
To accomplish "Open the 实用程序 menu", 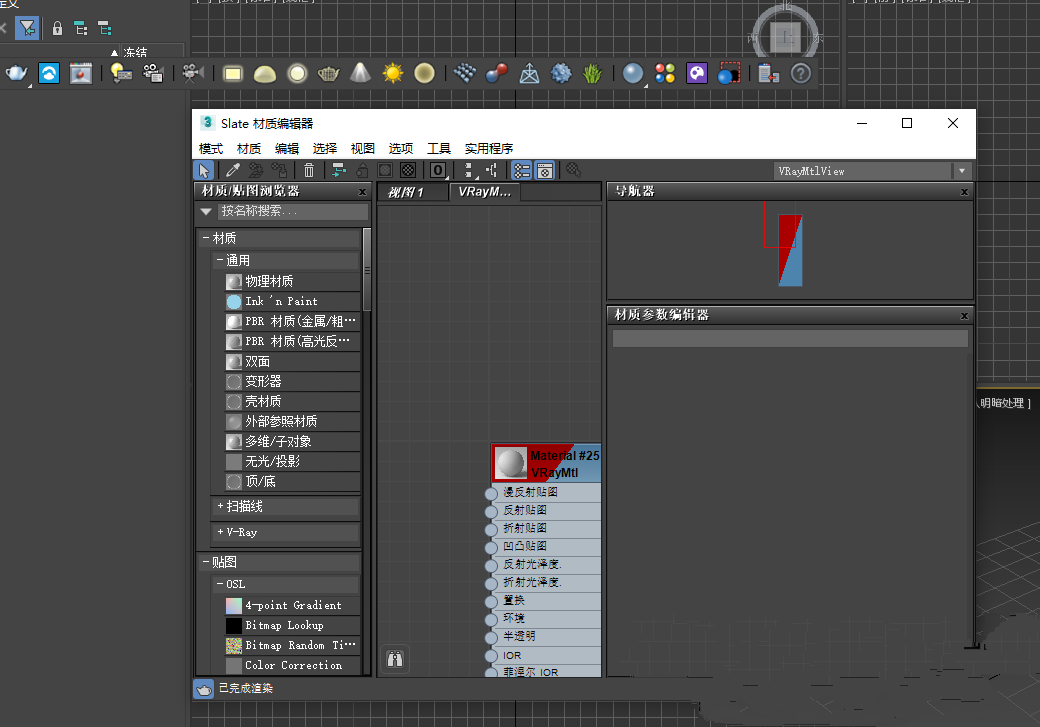I will (x=489, y=149).
